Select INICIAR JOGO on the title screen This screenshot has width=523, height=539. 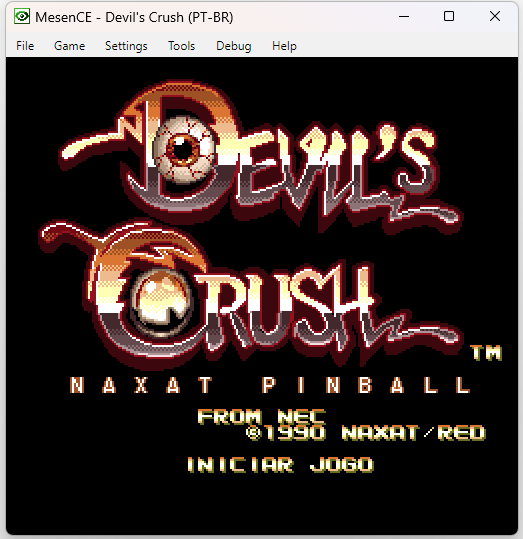point(281,465)
